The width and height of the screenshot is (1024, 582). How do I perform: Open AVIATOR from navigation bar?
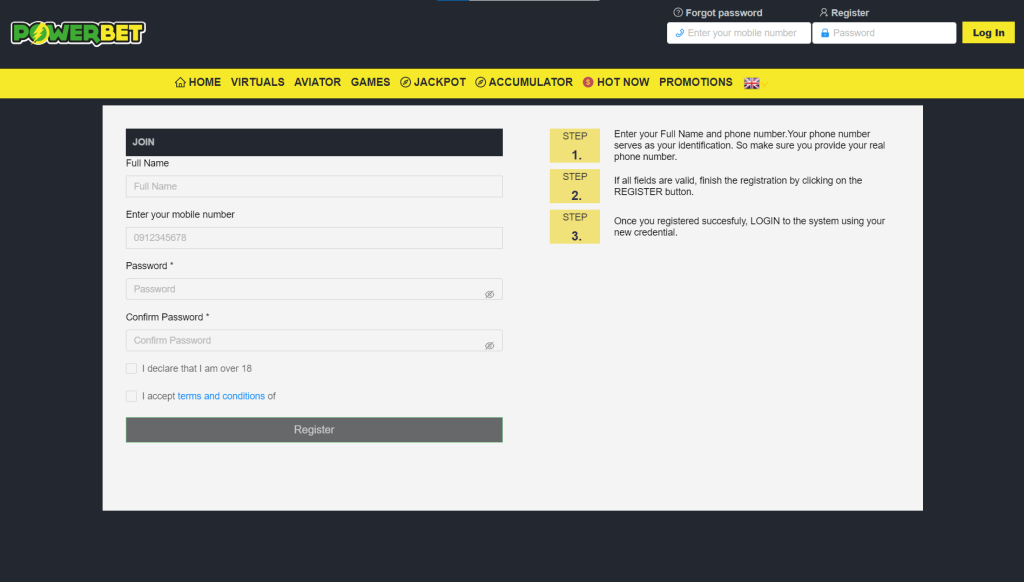317,82
